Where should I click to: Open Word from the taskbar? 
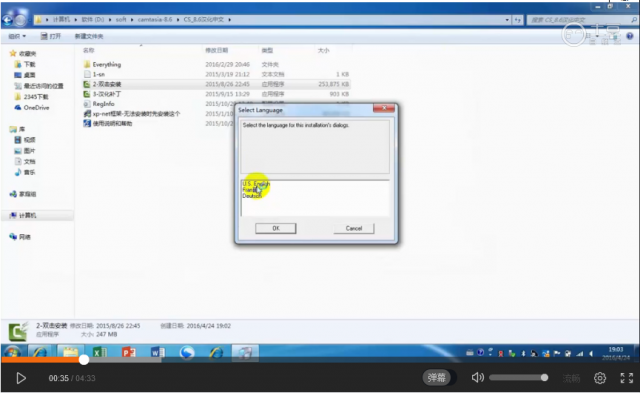click(158, 352)
